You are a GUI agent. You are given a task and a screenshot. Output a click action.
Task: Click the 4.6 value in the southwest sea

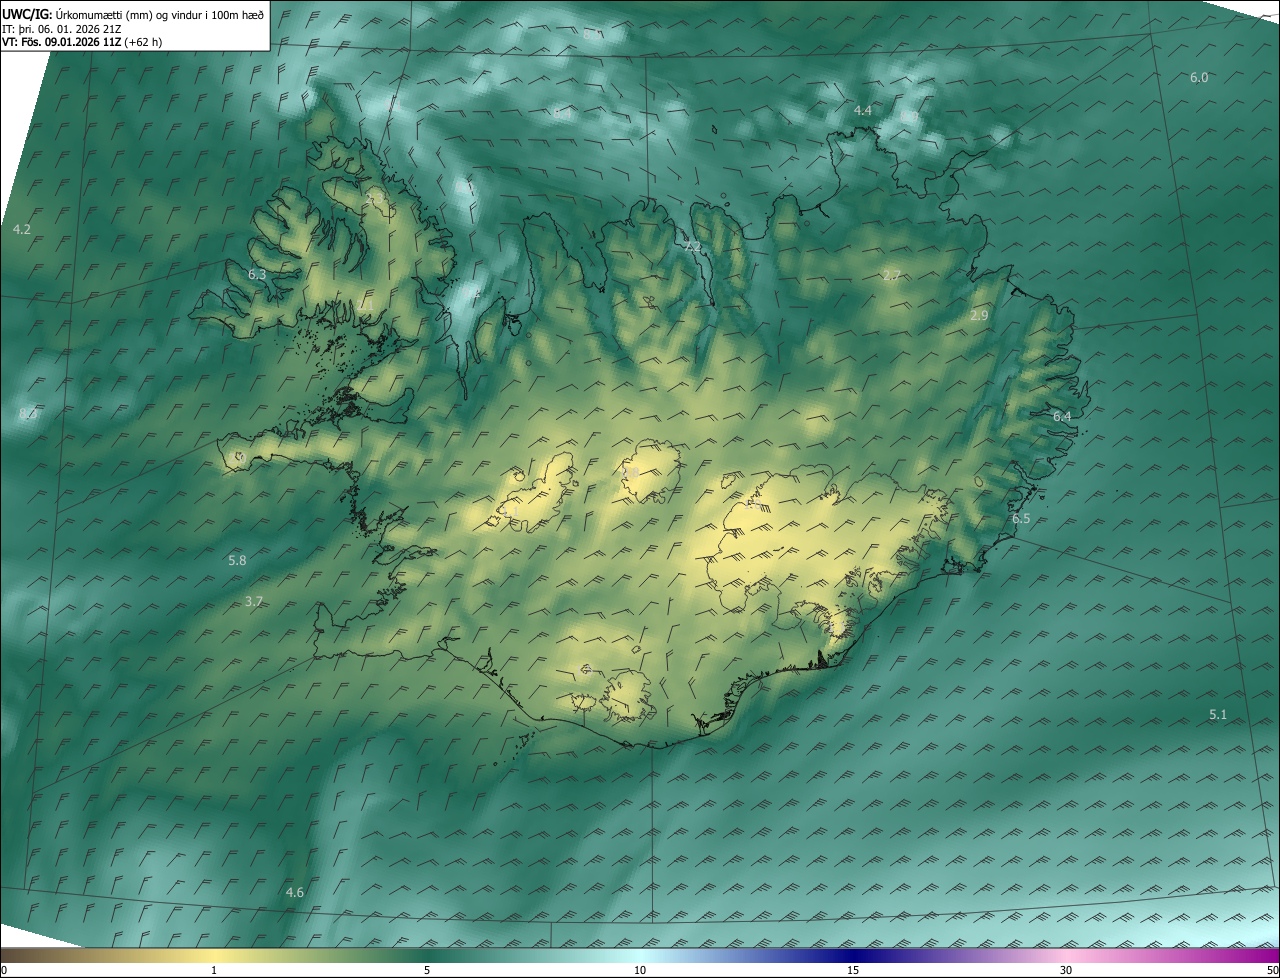tap(295, 892)
